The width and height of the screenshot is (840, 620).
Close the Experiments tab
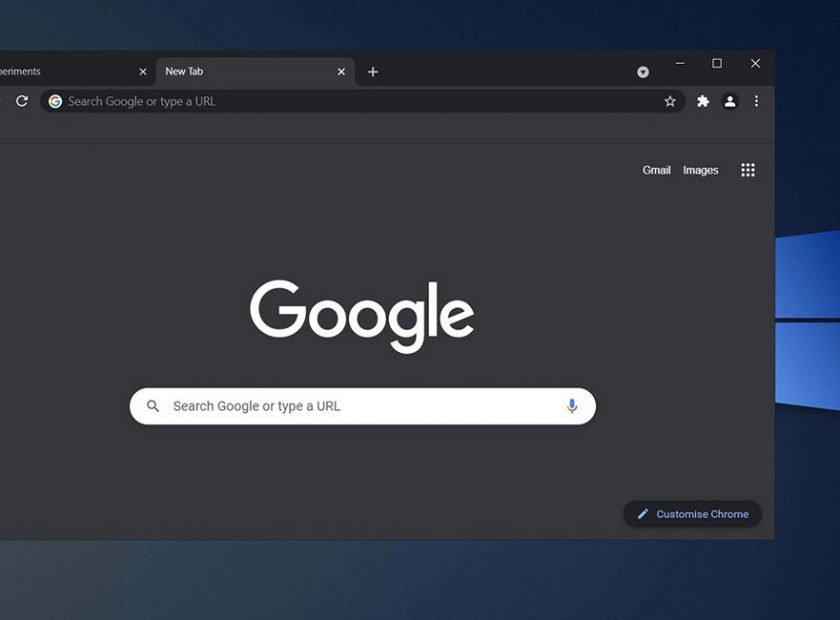142,72
